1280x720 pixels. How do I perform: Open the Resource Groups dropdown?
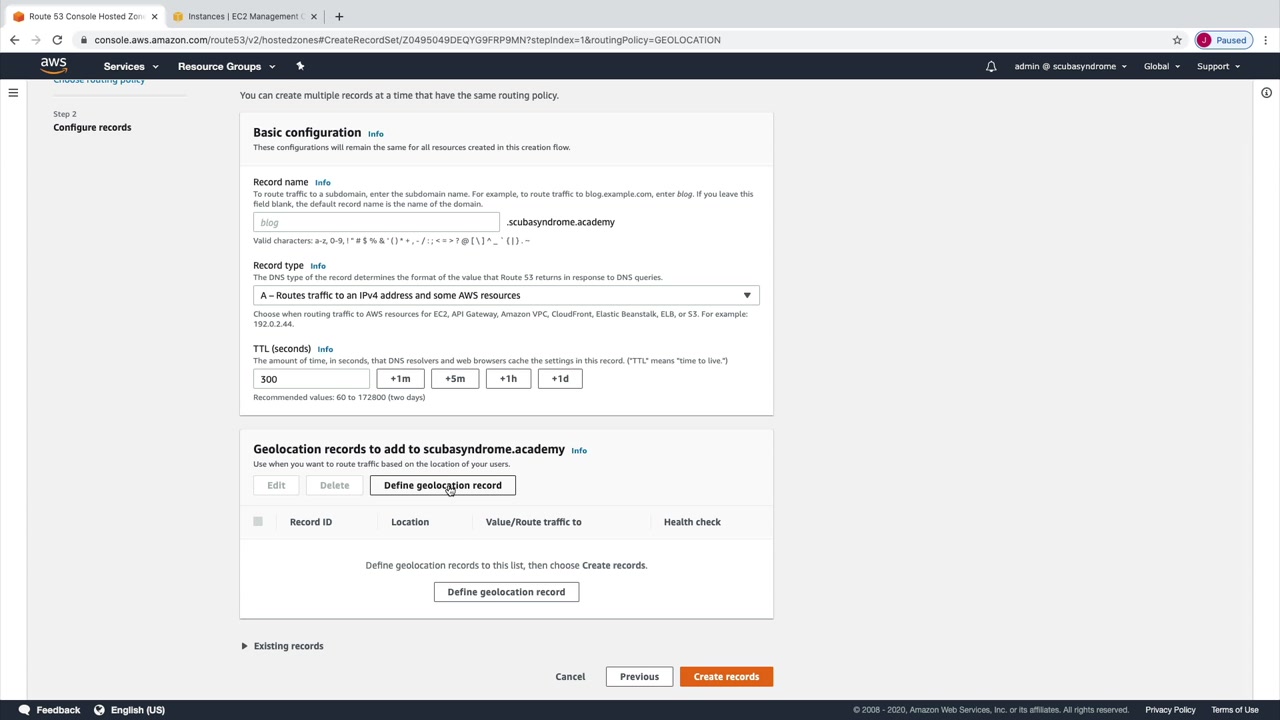click(226, 66)
